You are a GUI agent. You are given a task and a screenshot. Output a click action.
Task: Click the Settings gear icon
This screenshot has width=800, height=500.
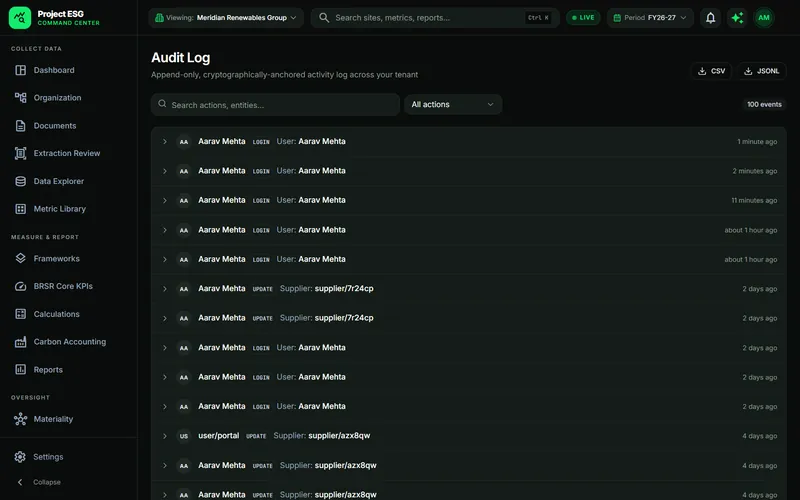[20, 457]
